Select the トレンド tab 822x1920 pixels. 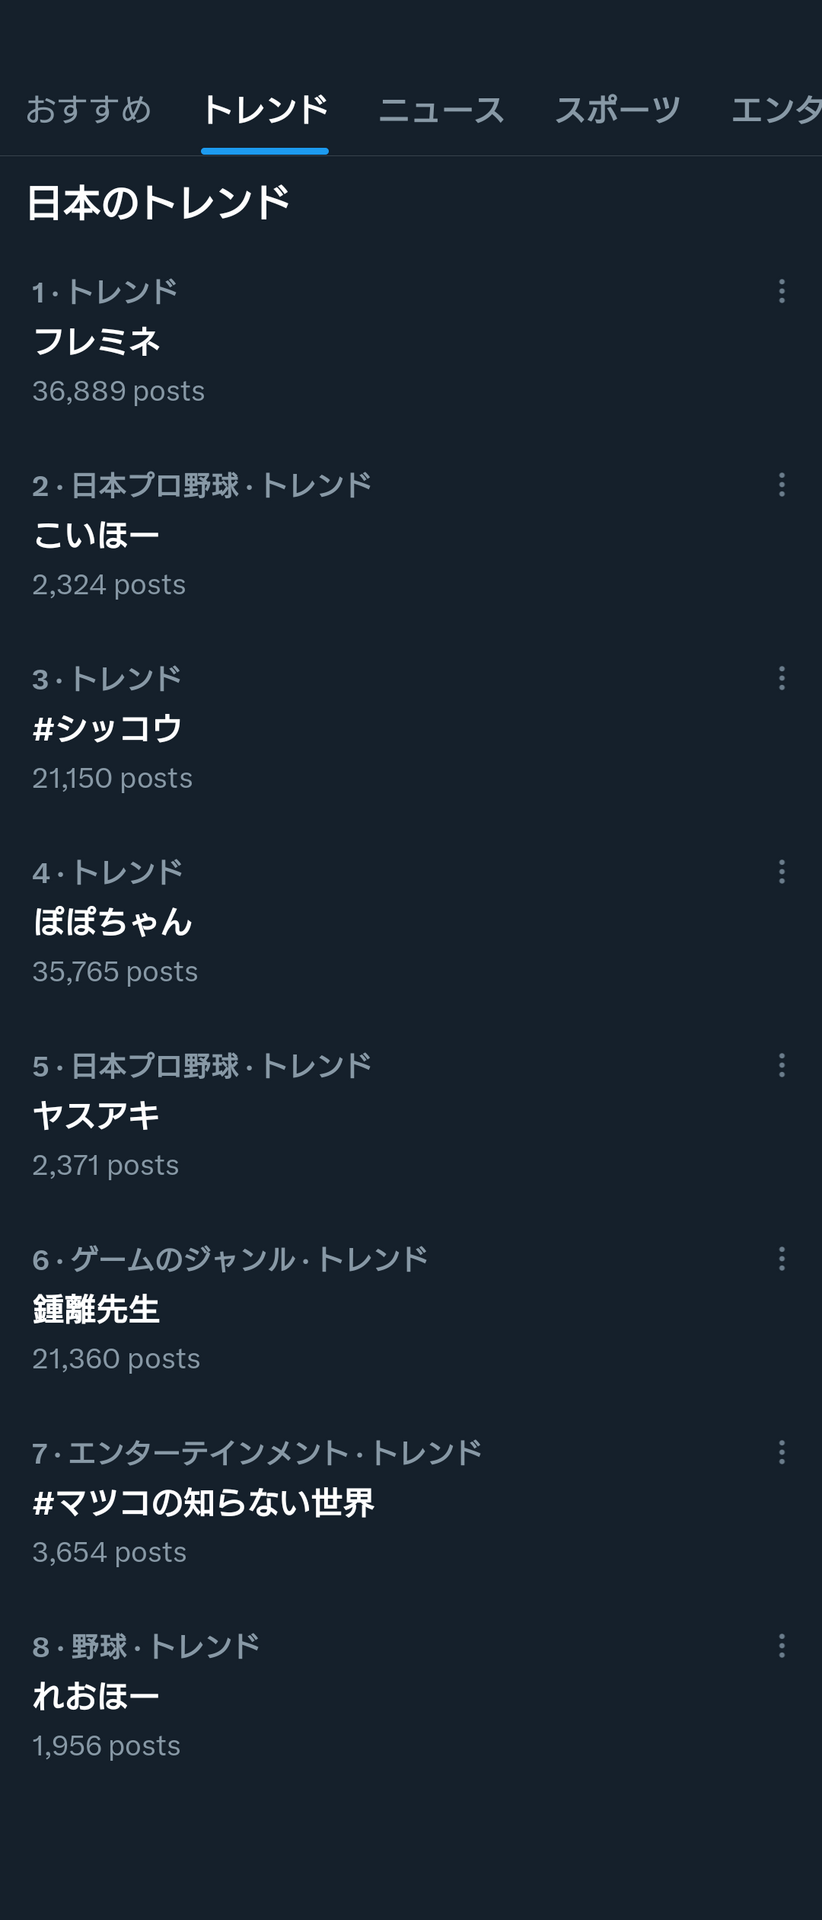(265, 109)
